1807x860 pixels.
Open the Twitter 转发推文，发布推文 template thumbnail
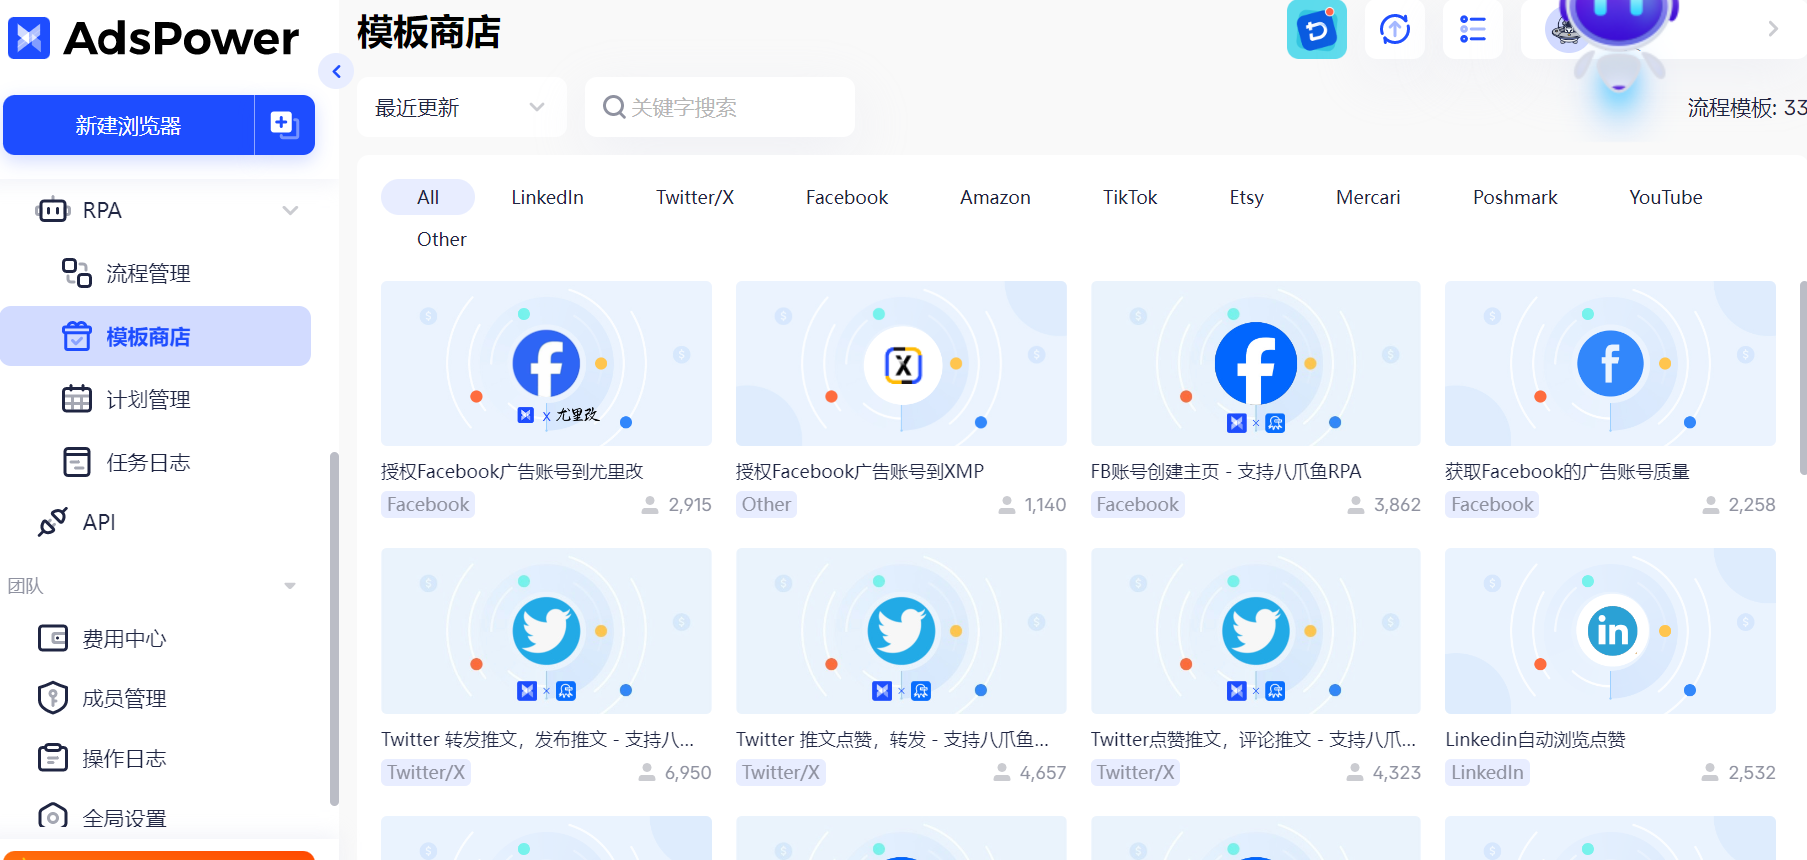coord(546,631)
